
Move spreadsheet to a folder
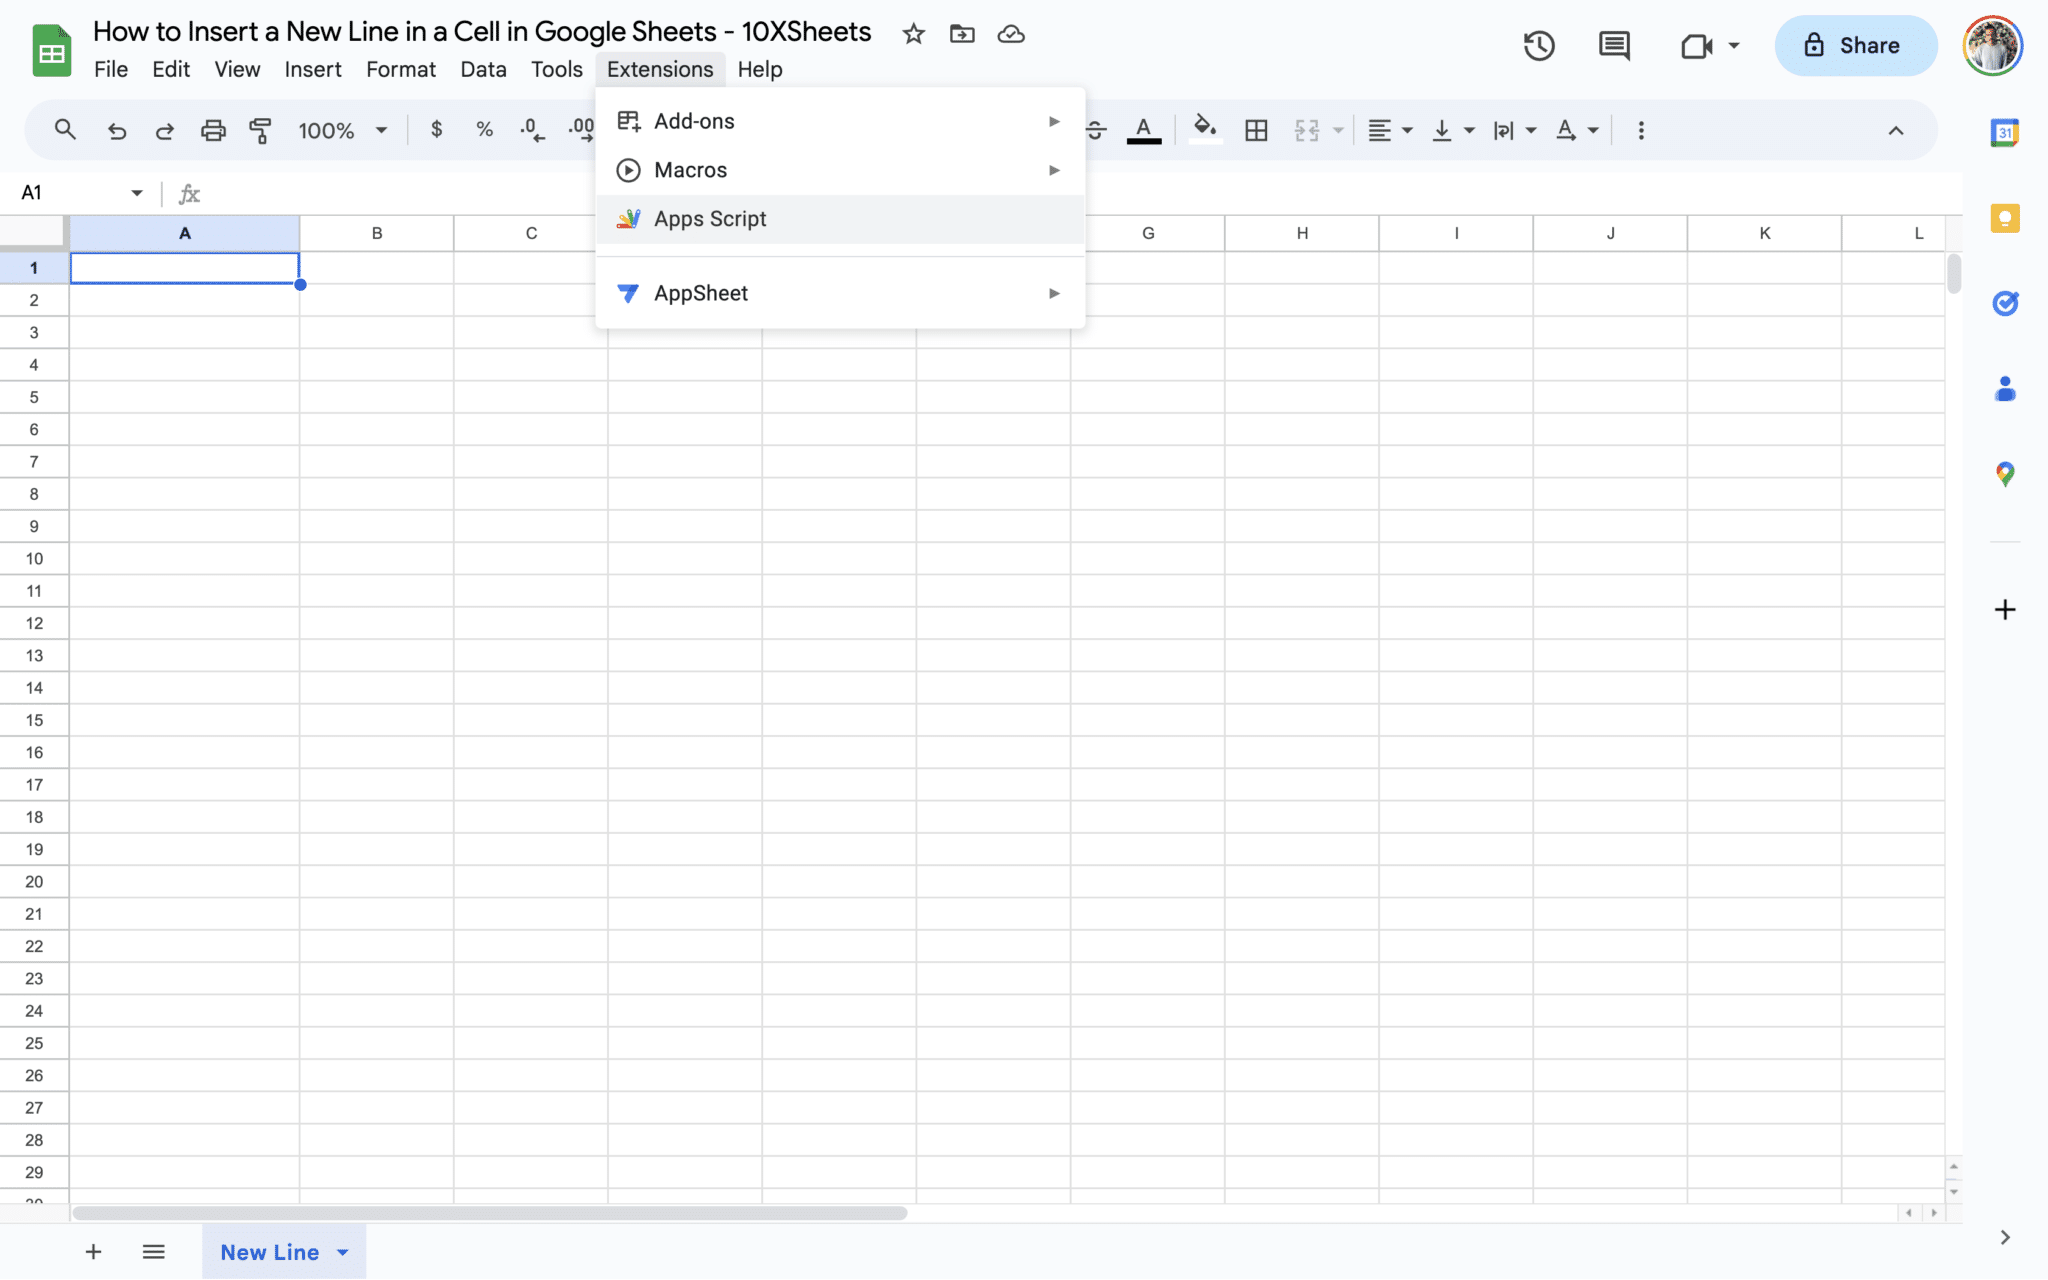[x=962, y=34]
